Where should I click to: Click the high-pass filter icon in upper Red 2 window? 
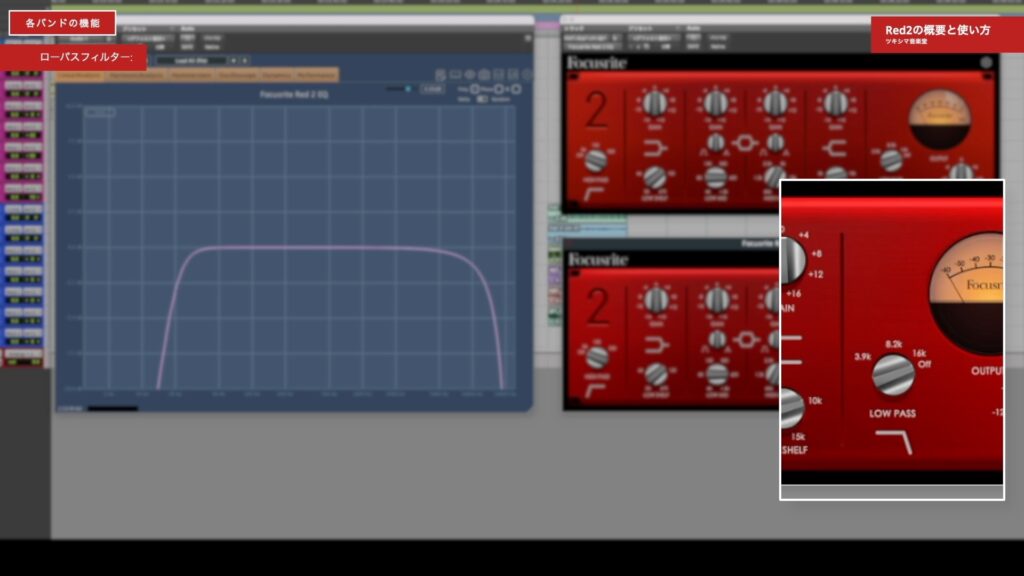click(x=594, y=194)
